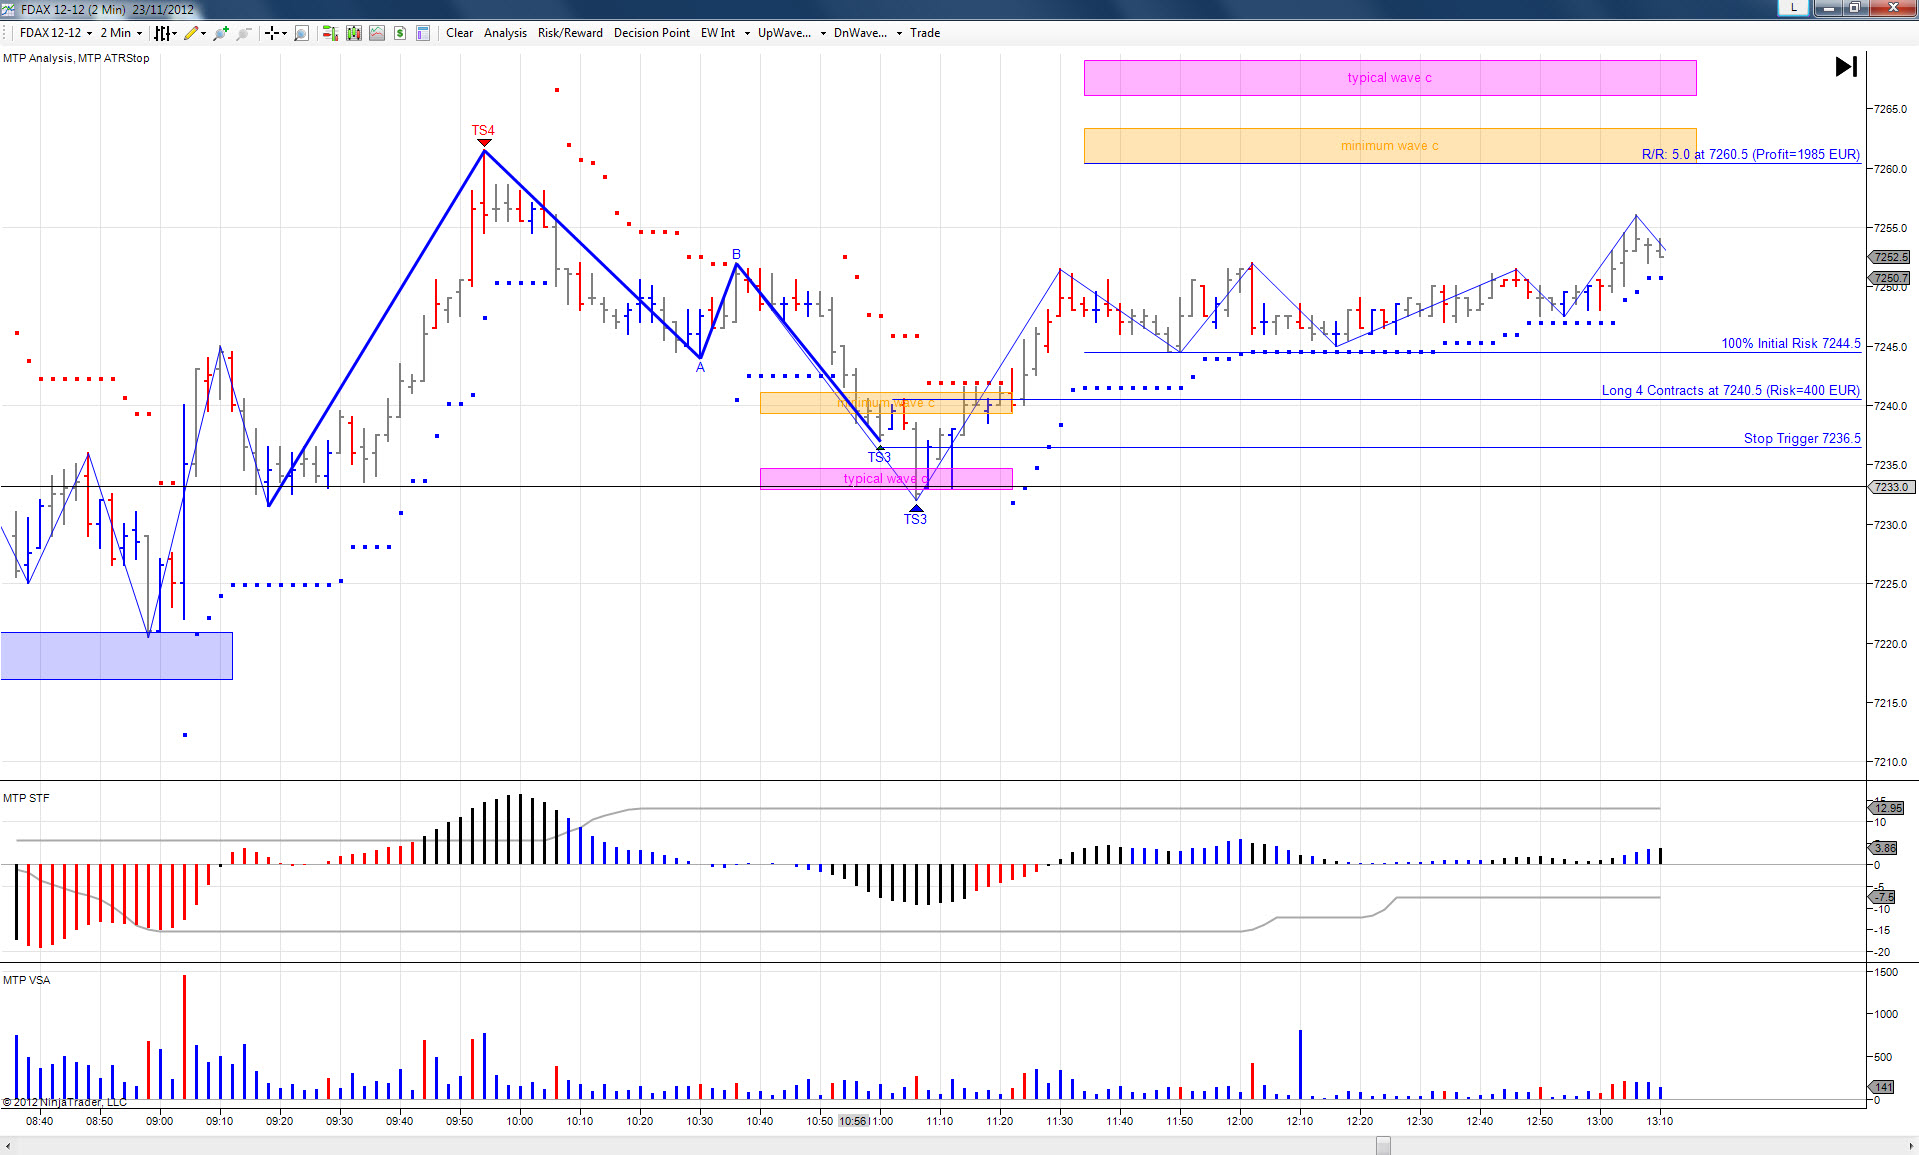Click the MTP STF panel label
The height and width of the screenshot is (1155, 1919).
click(26, 798)
